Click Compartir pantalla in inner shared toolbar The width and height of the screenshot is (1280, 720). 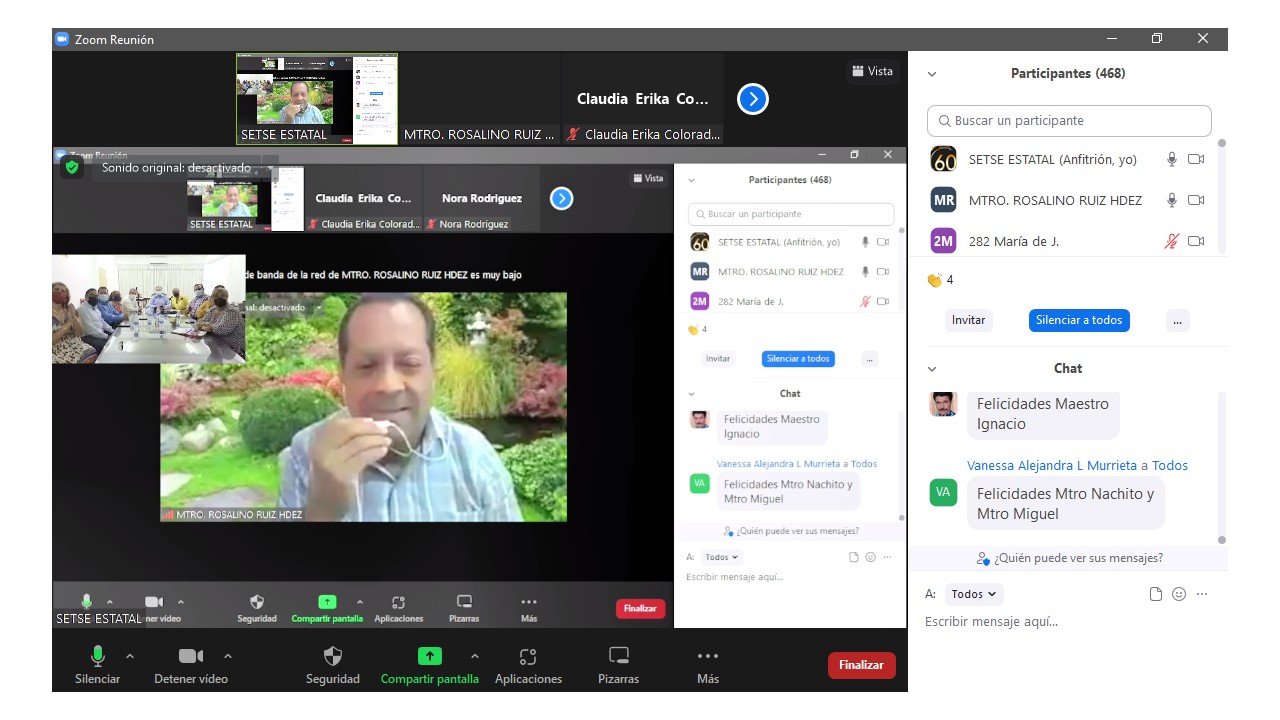tap(327, 608)
